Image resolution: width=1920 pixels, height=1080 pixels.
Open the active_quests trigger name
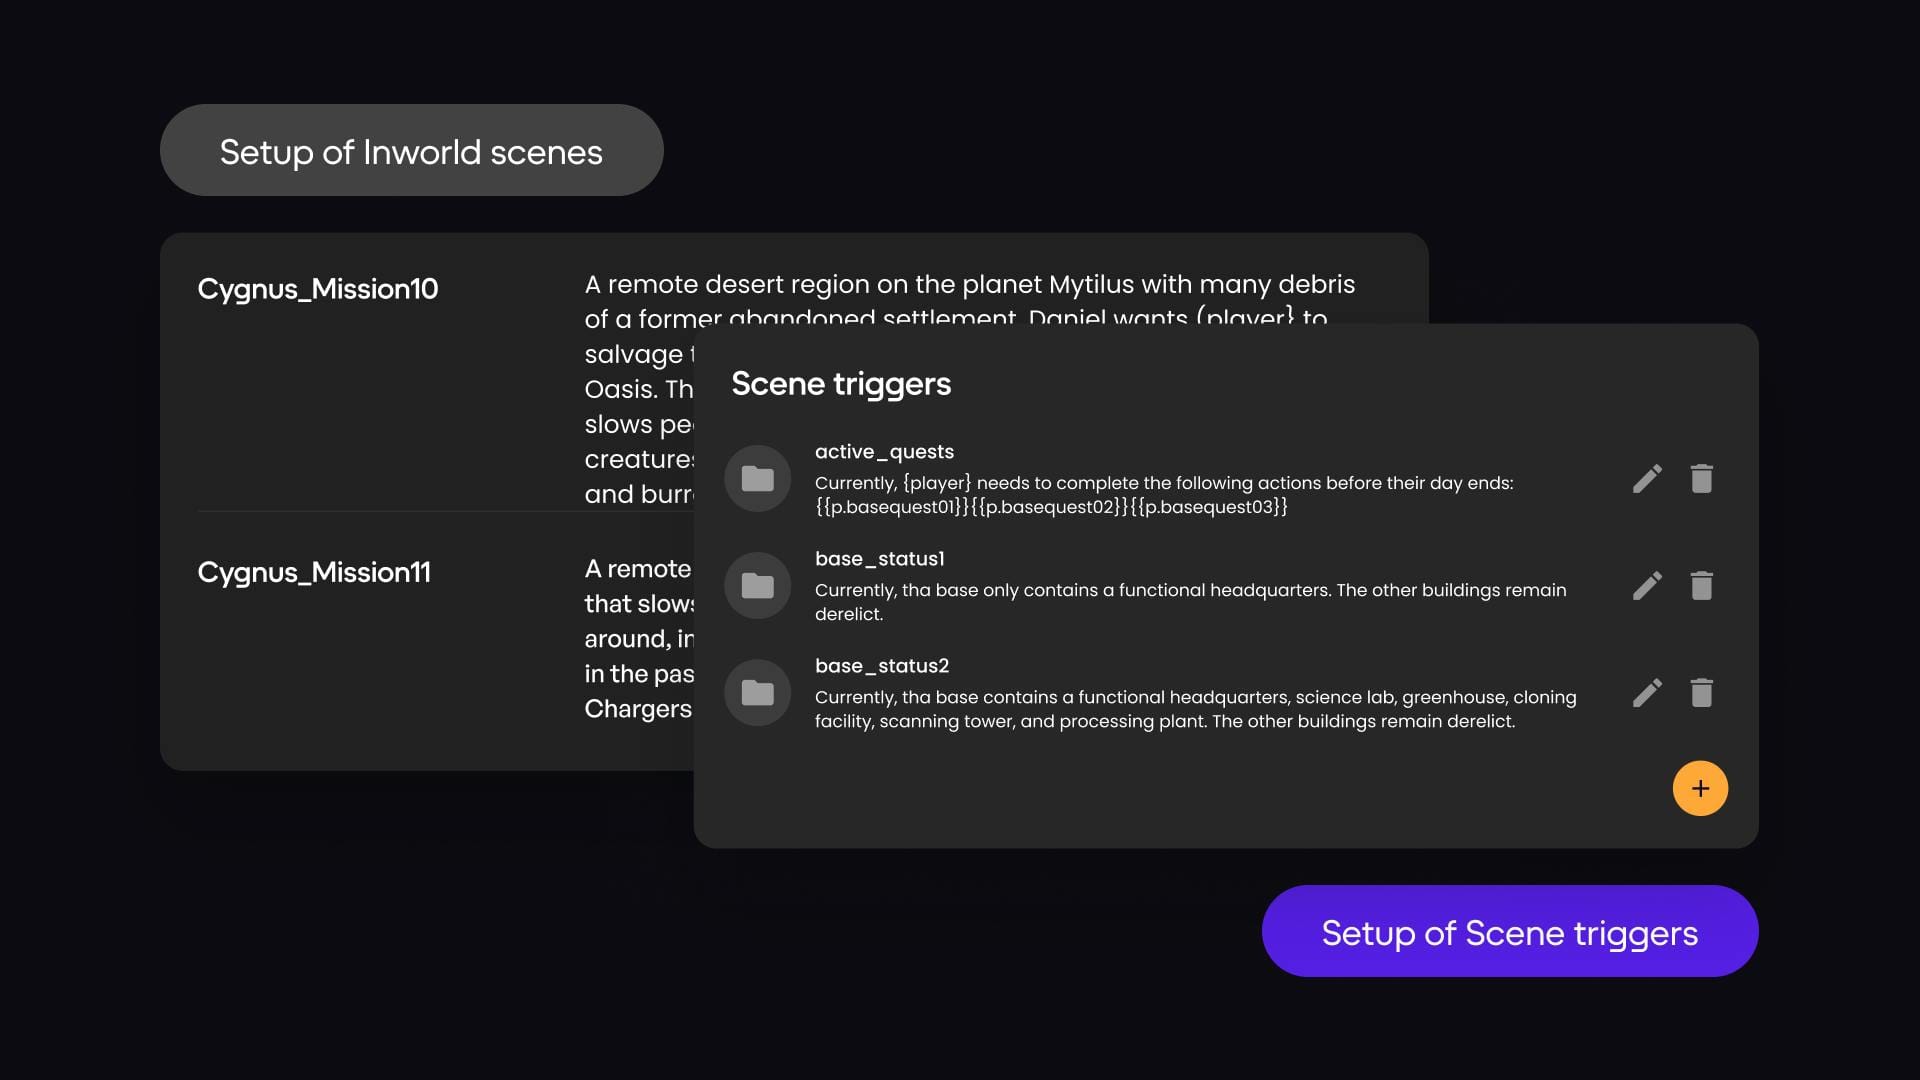tap(884, 452)
